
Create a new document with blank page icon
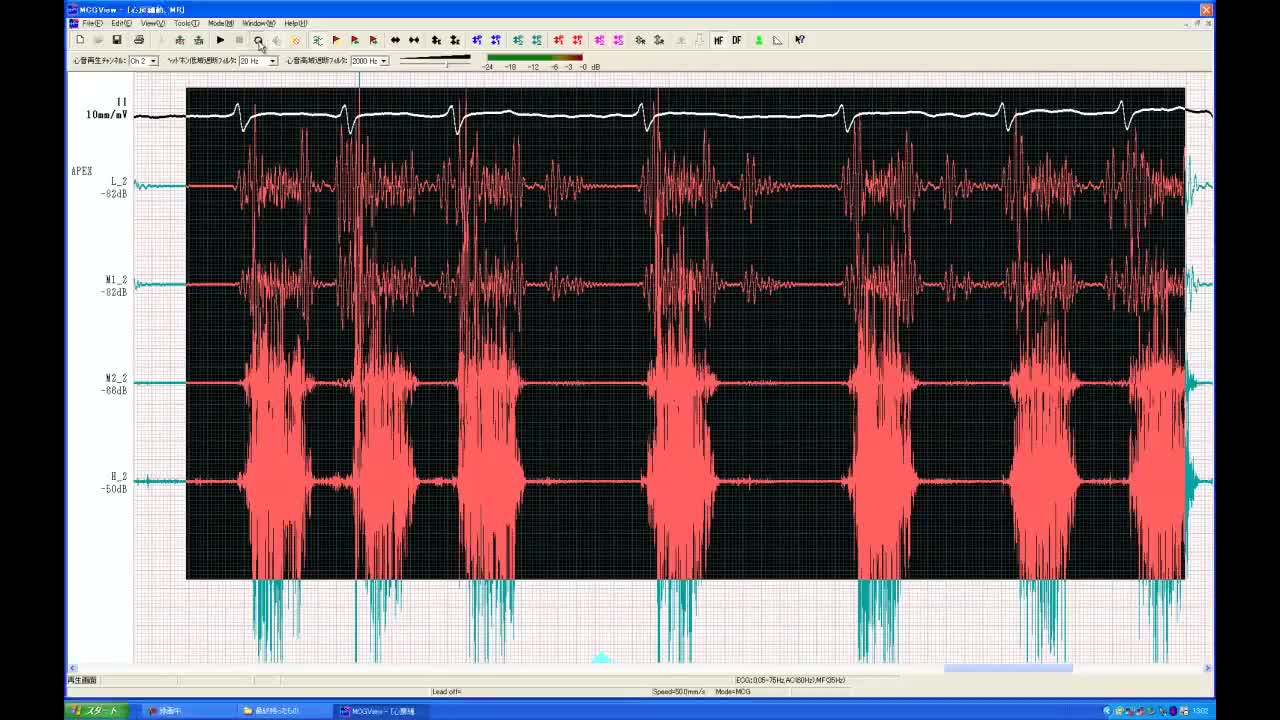[80, 40]
